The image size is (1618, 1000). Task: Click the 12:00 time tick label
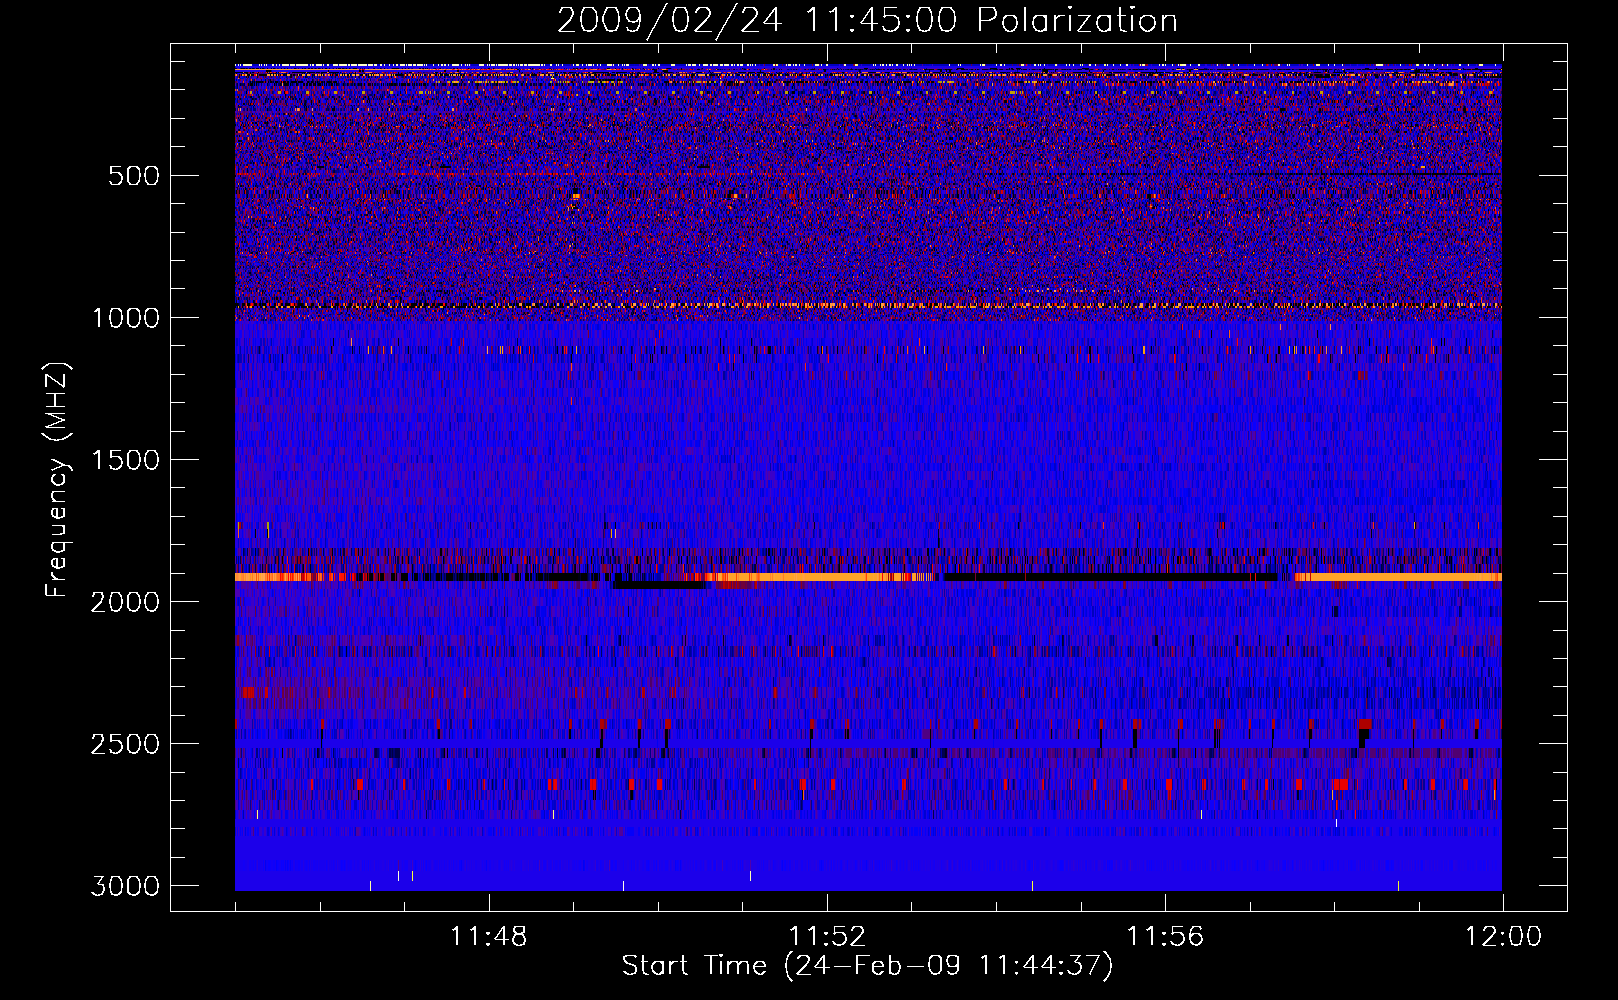tap(1503, 937)
